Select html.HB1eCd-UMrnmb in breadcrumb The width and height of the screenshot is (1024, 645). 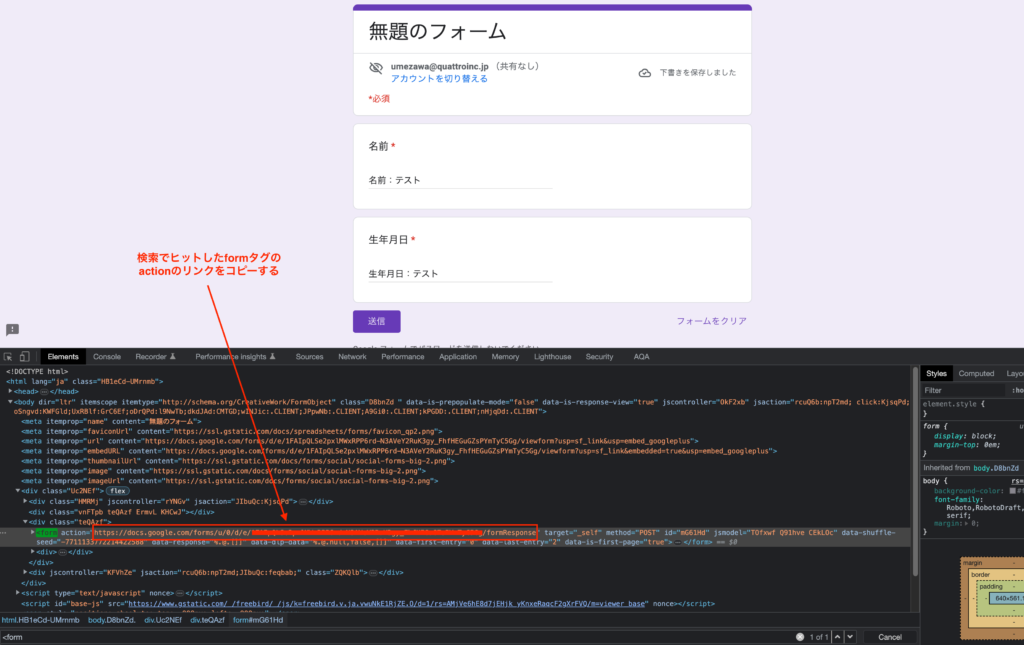[x=40, y=620]
